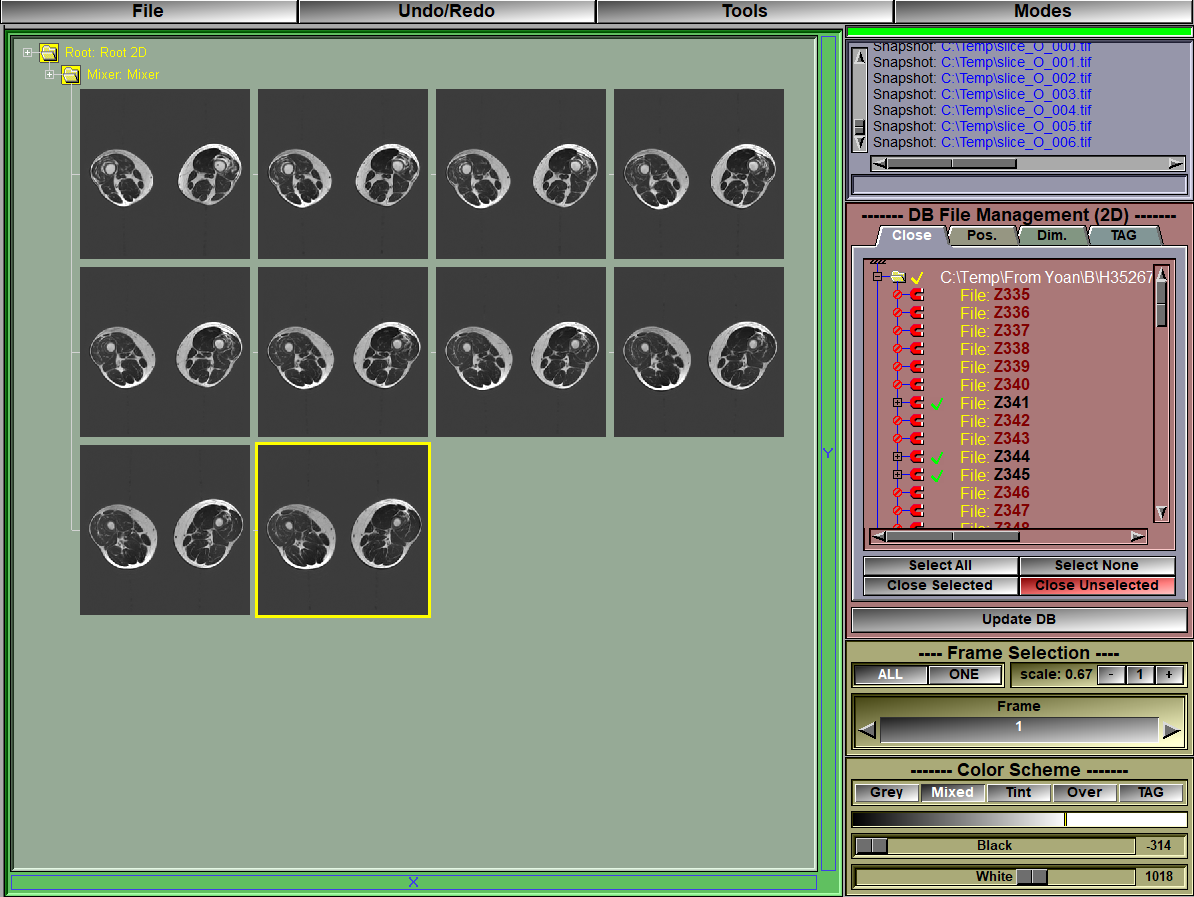The width and height of the screenshot is (1194, 897).
Task: Click the Close Selected button
Action: tap(940, 586)
